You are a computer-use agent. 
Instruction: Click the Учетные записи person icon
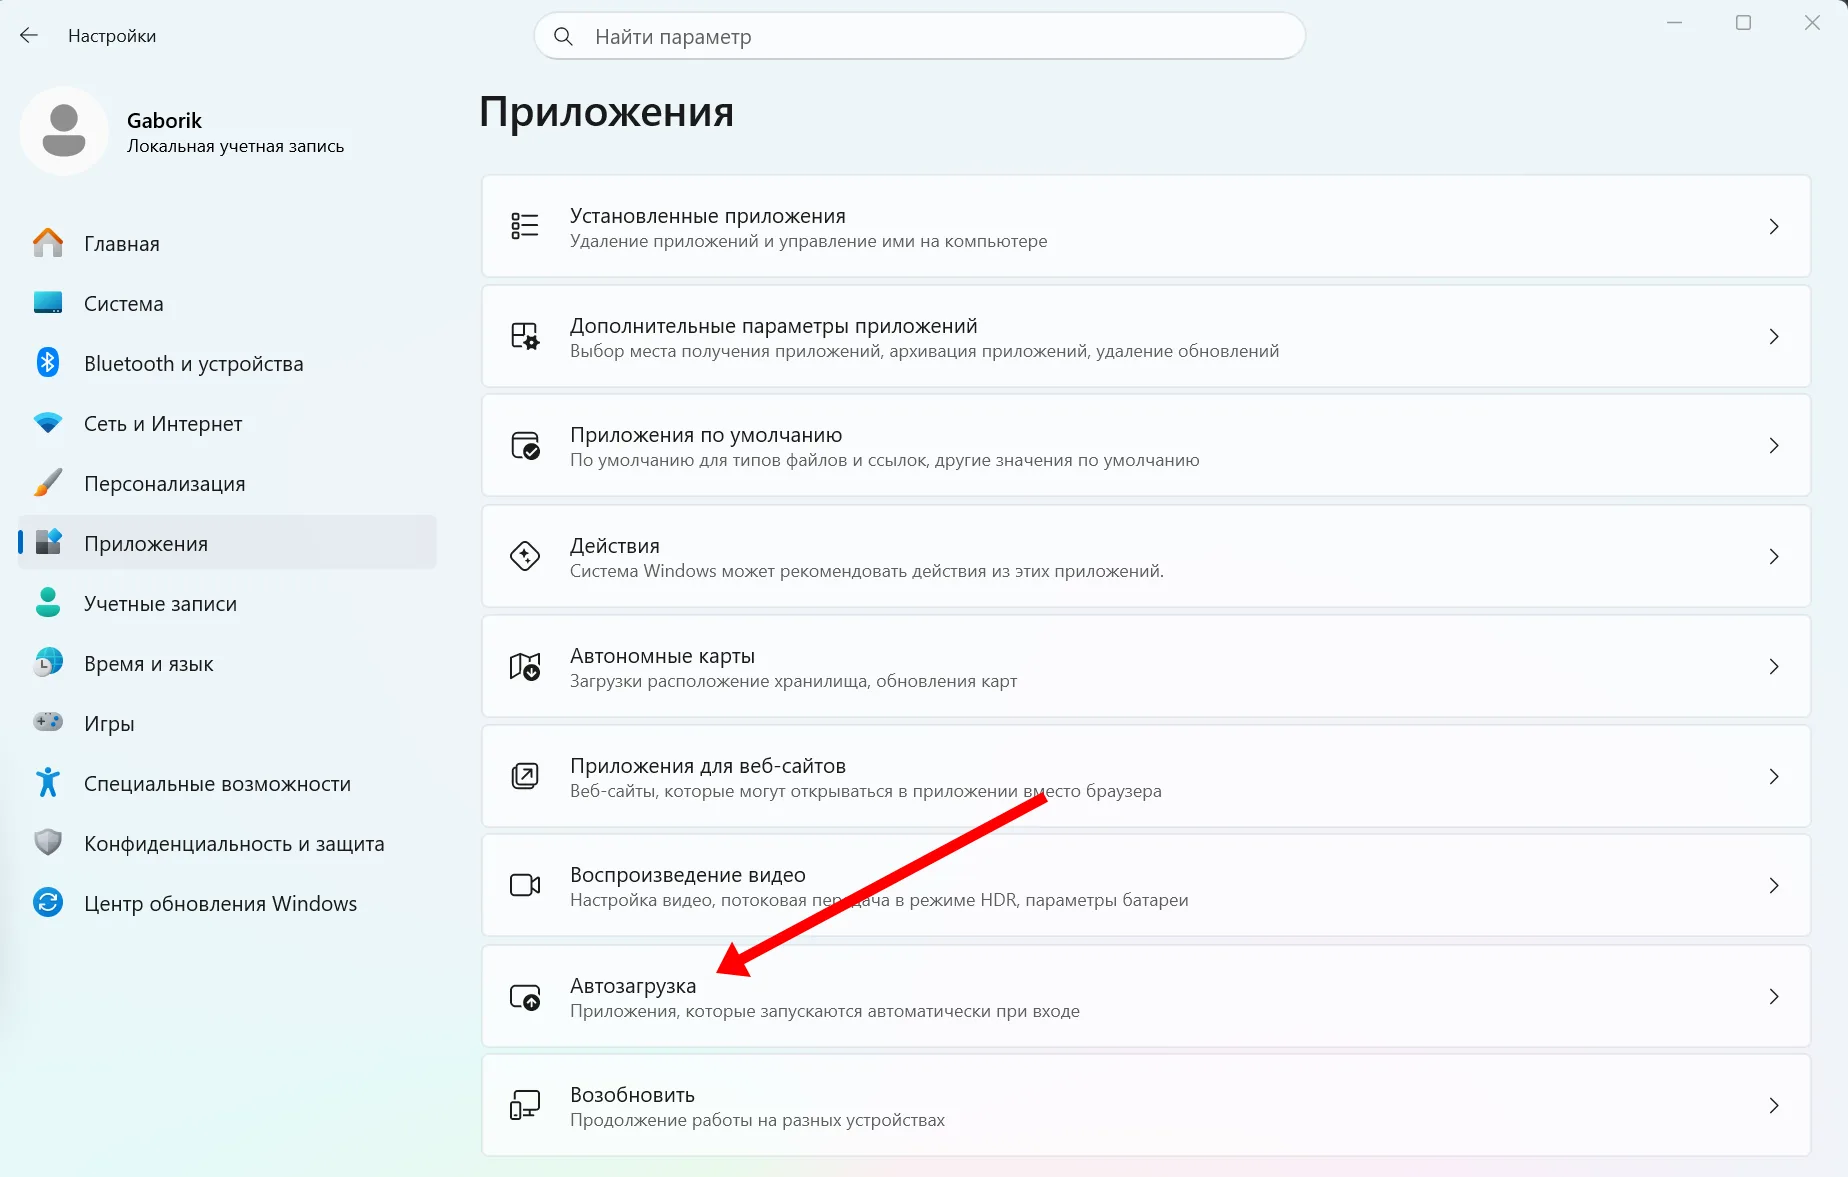click(48, 603)
